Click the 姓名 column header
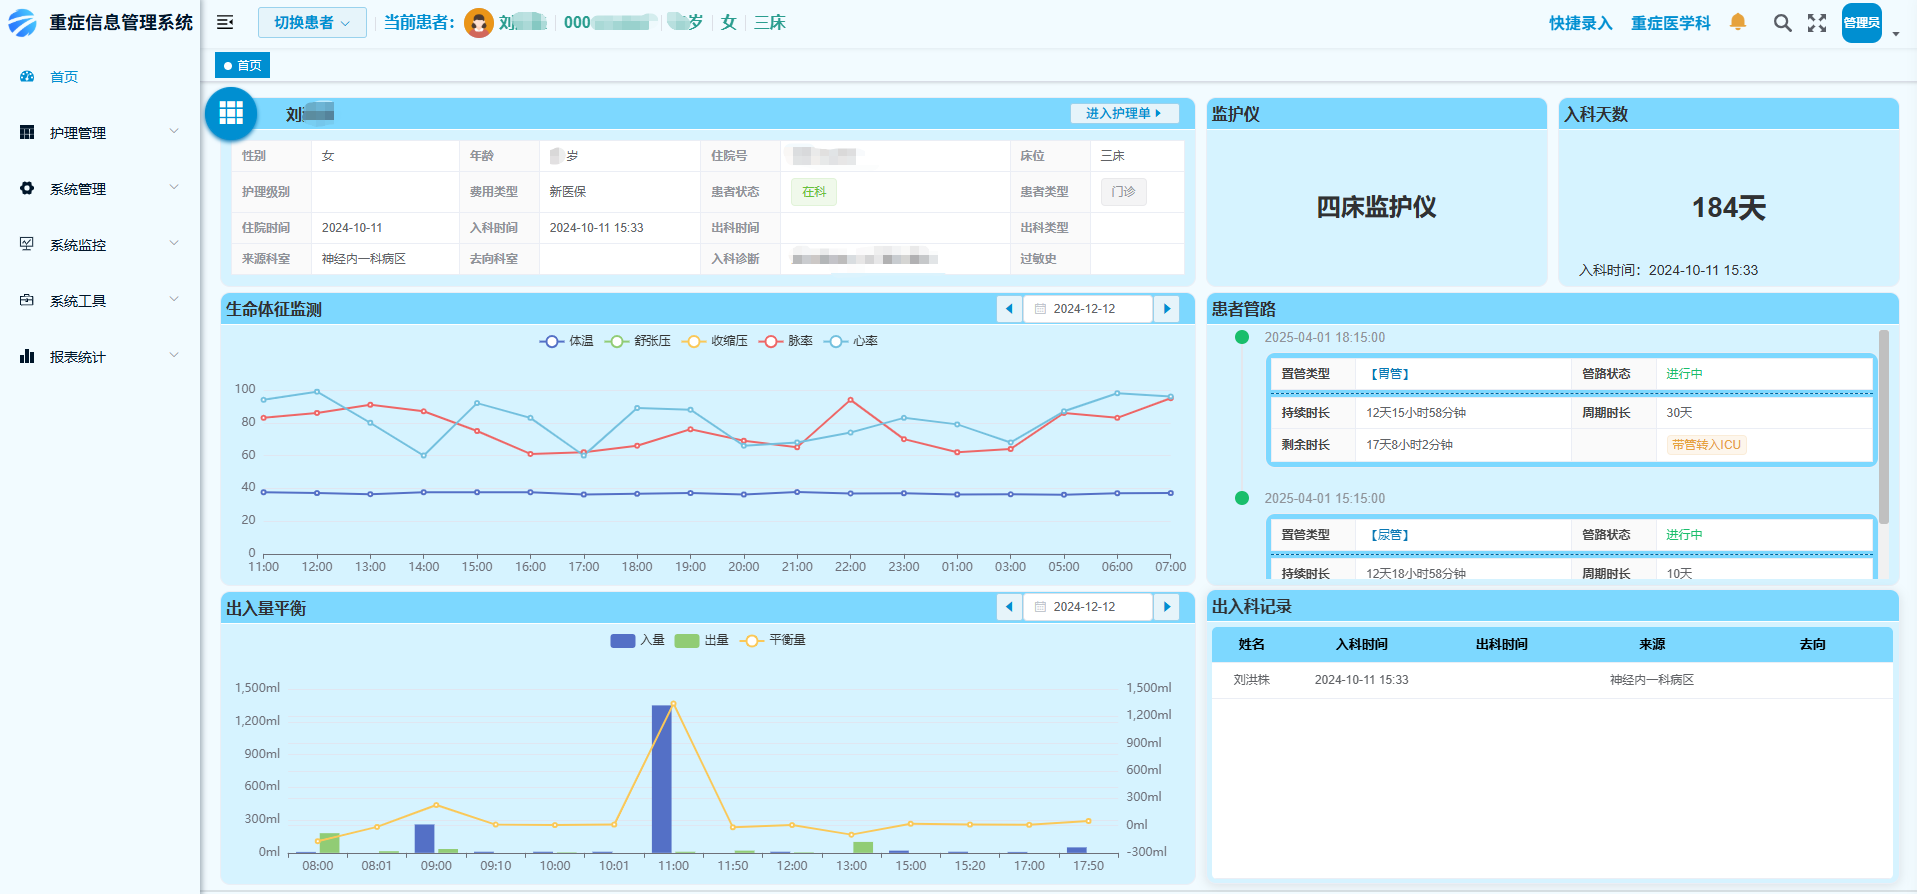The image size is (1917, 894). click(1251, 645)
